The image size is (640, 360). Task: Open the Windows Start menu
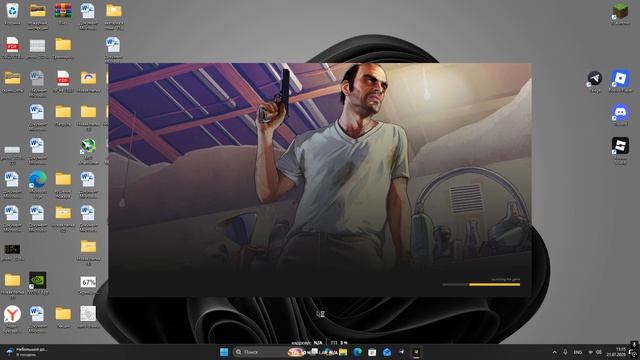click(224, 352)
